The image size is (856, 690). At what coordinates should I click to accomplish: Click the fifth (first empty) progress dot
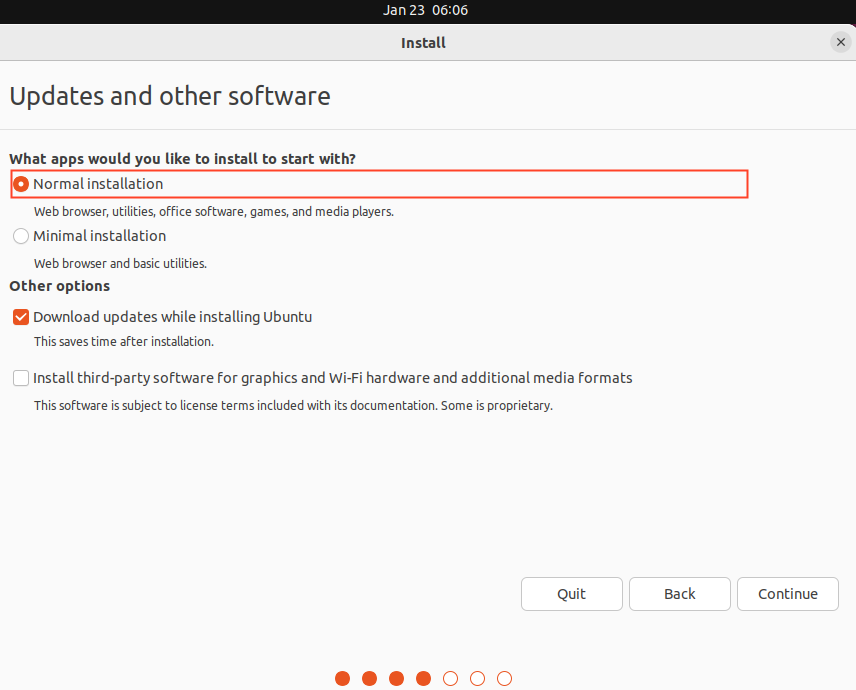[450, 678]
